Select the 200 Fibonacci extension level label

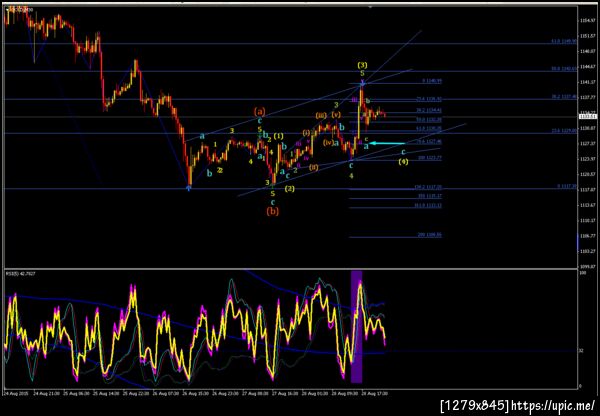tap(430, 235)
